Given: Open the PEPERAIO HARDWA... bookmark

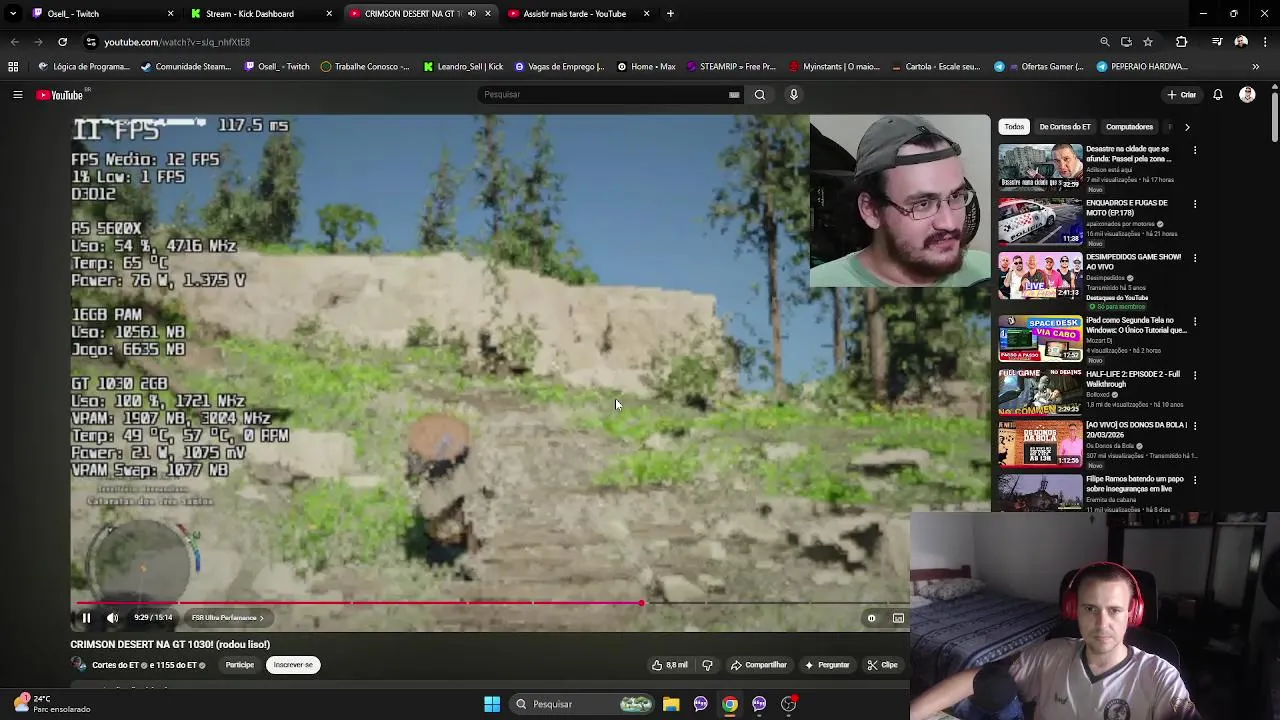Looking at the screenshot, I should [x=1142, y=67].
